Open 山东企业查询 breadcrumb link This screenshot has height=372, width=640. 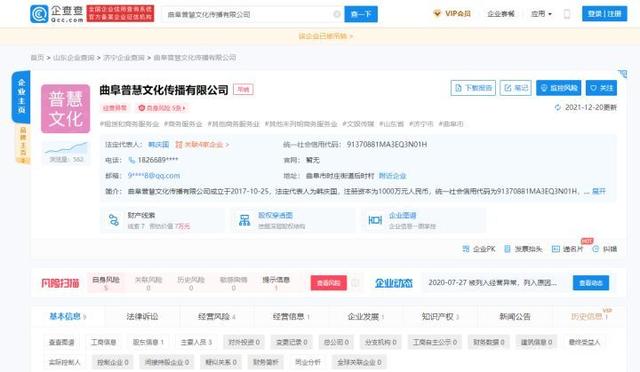pyautogui.click(x=73, y=58)
